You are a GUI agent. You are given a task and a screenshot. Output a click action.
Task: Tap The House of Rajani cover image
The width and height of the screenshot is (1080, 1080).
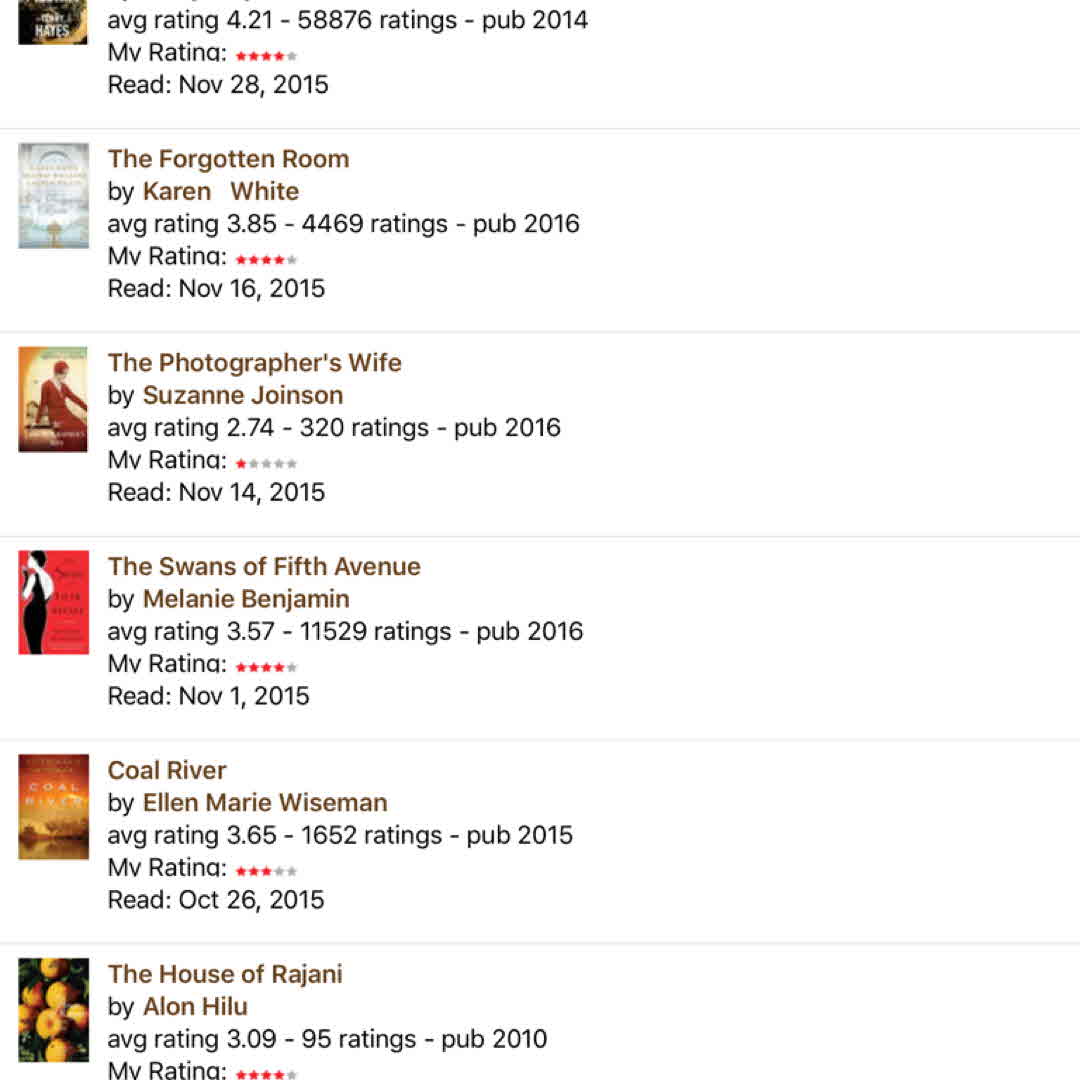[x=53, y=1010]
